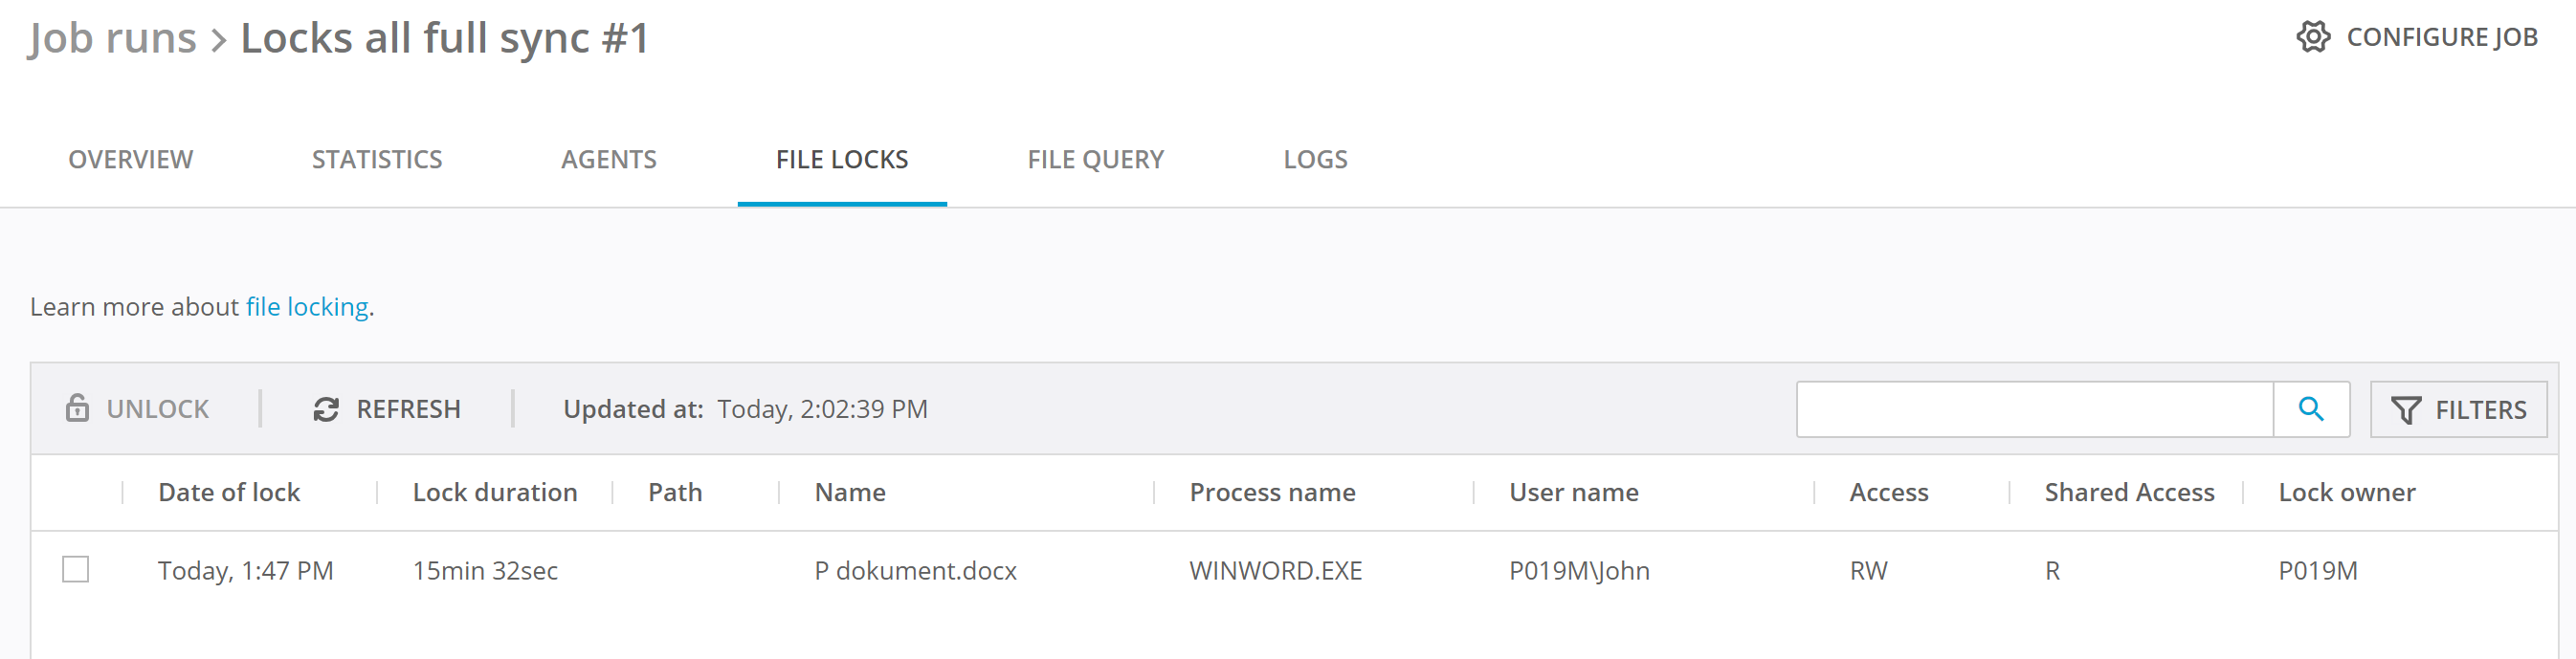Click the Lock owner column header

2346,492
